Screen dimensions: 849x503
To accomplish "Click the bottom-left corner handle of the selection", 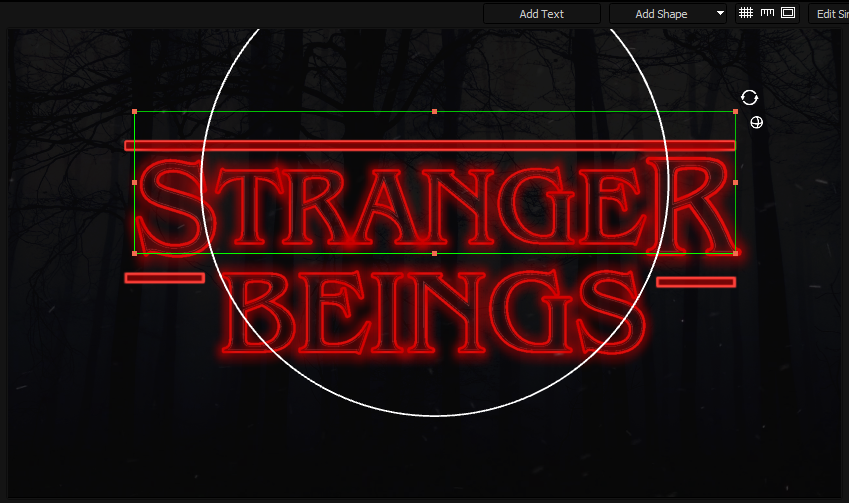I will click(134, 253).
